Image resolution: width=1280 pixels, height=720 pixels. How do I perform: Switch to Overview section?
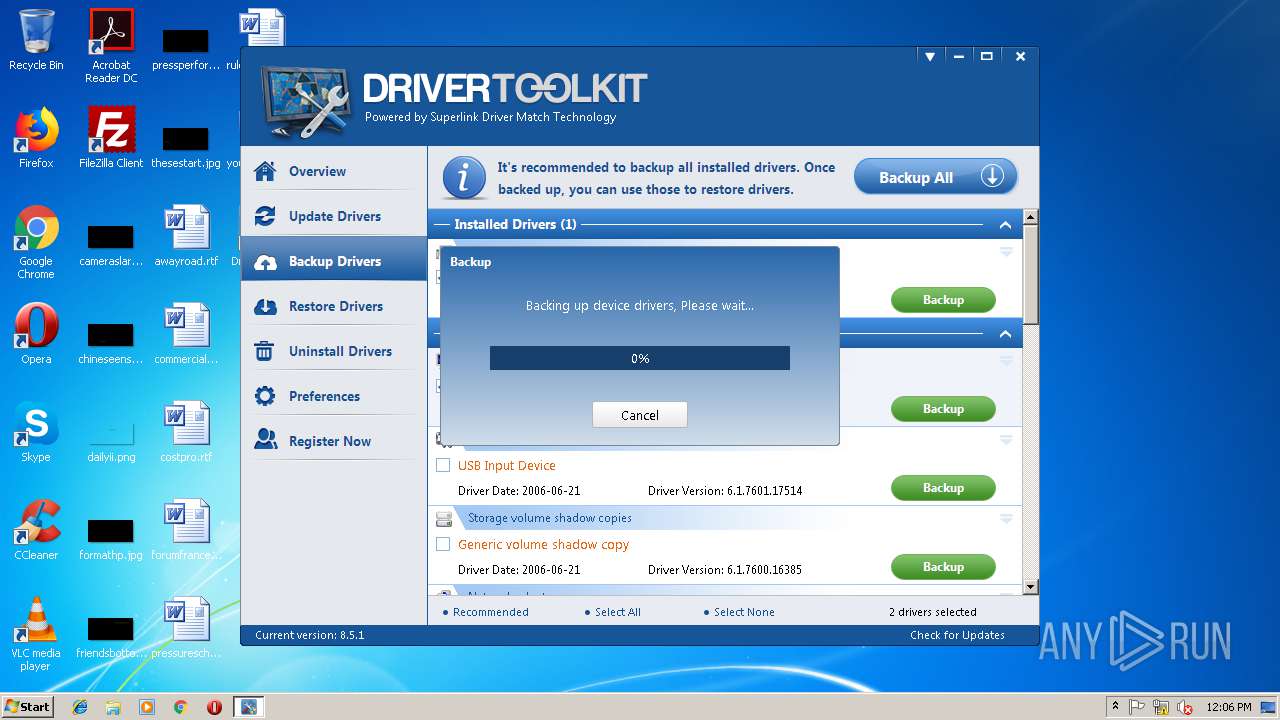coord(334,171)
